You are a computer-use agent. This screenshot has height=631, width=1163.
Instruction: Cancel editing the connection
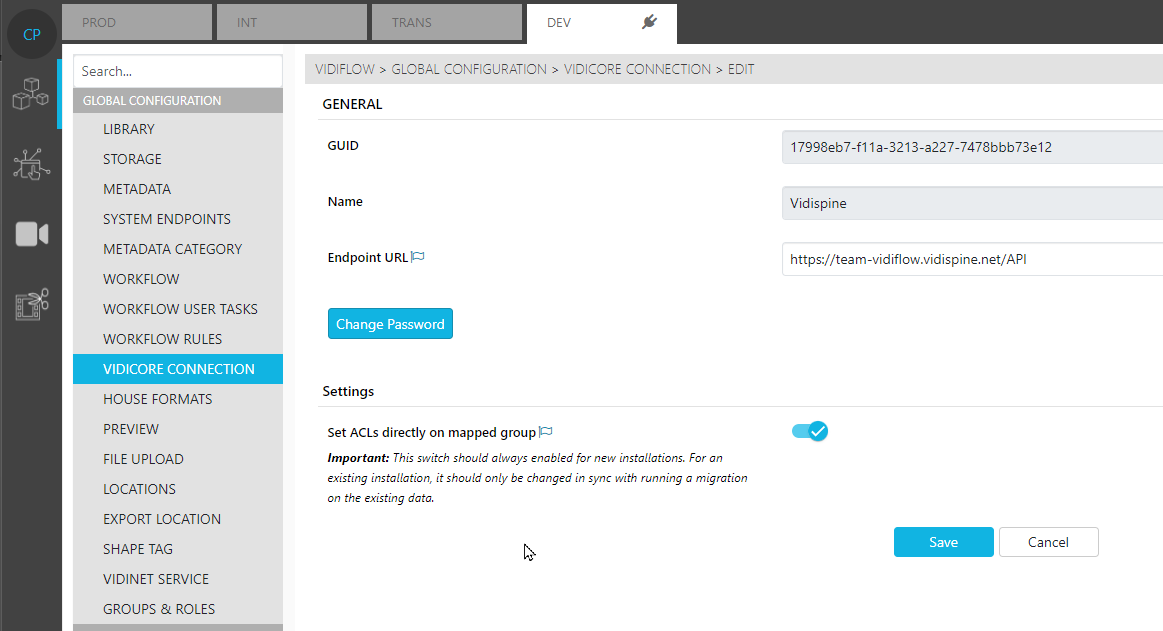[x=1048, y=542]
